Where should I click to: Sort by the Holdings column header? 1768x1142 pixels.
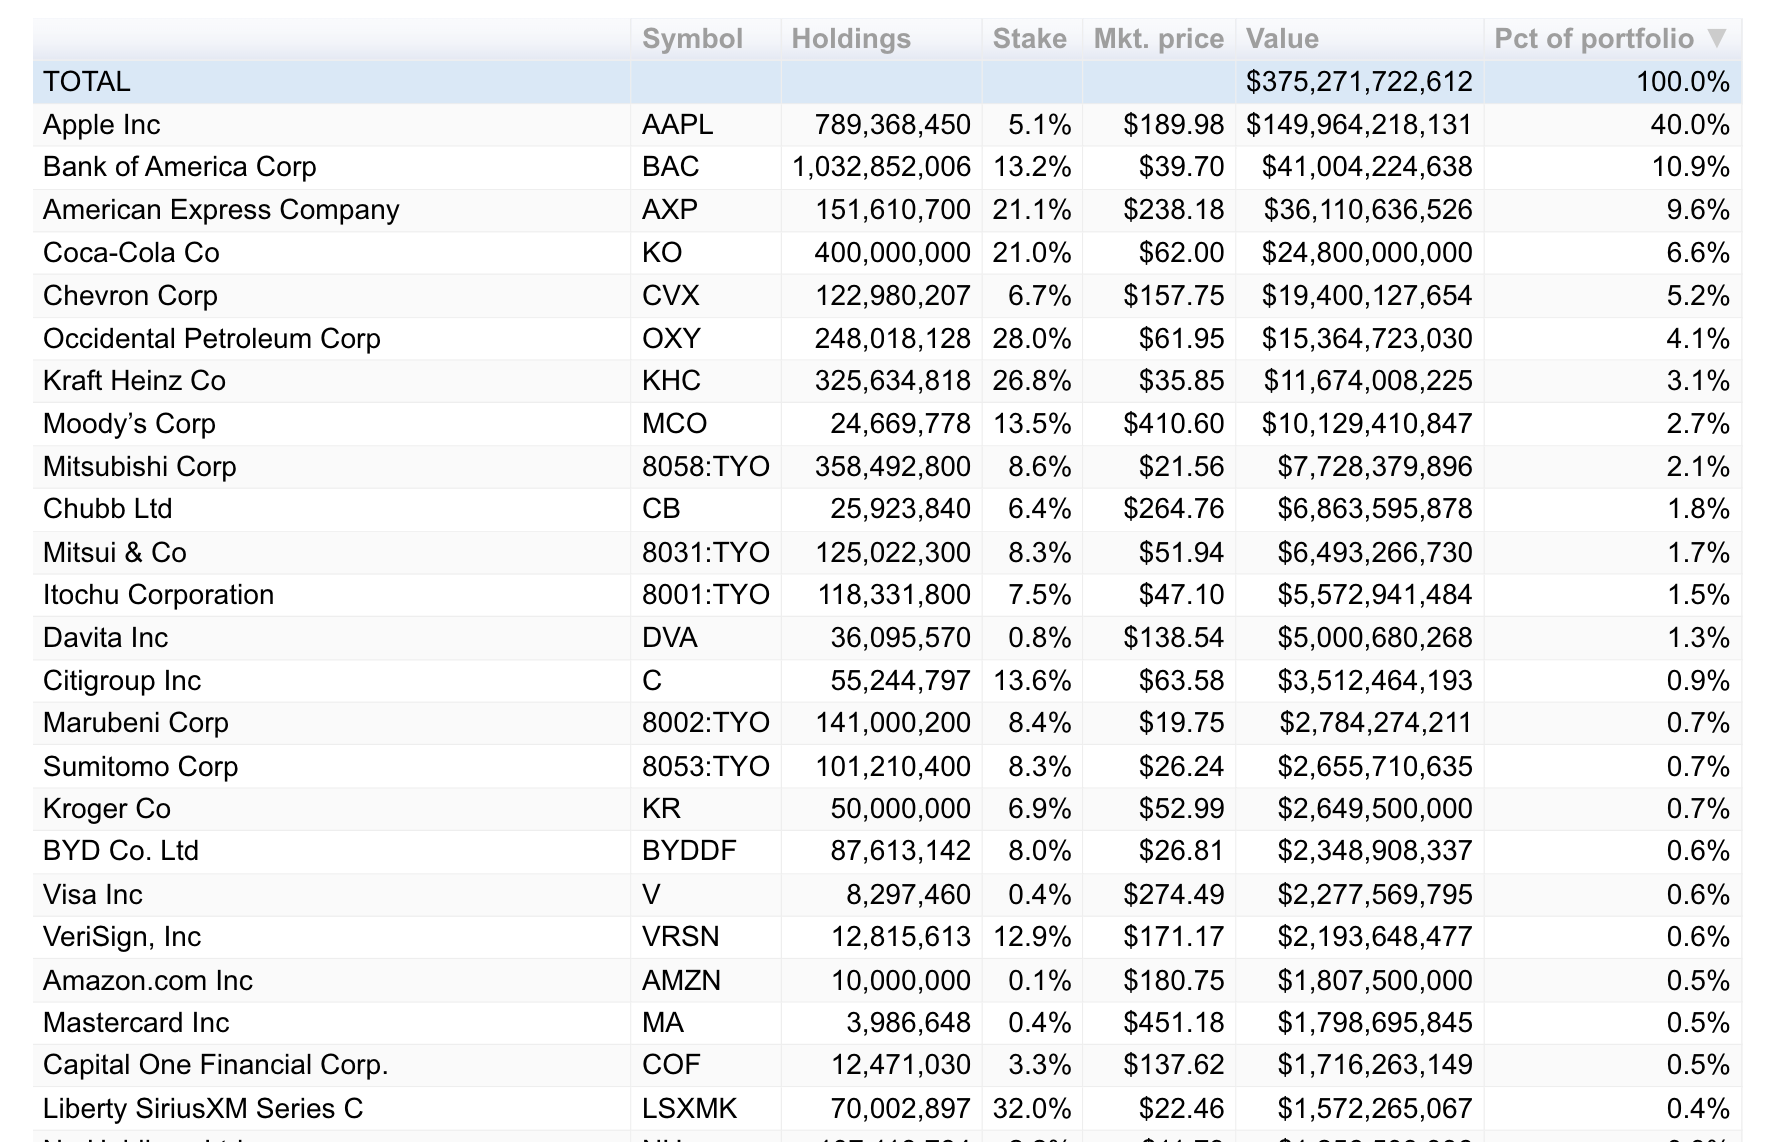pyautogui.click(x=851, y=39)
